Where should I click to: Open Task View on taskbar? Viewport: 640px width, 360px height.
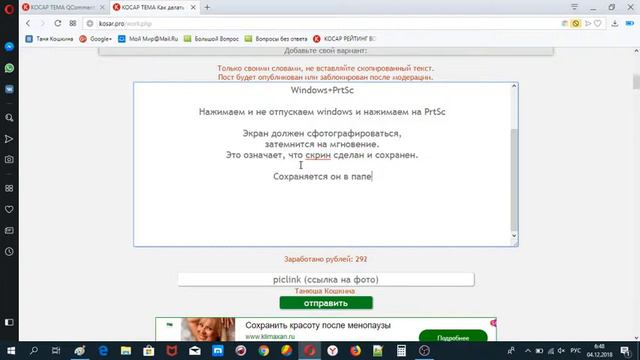click(x=56, y=351)
